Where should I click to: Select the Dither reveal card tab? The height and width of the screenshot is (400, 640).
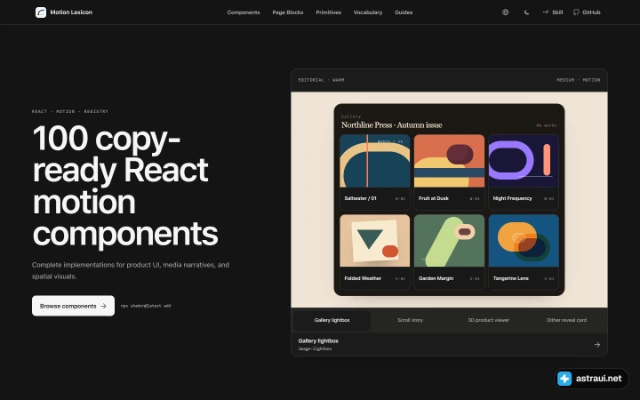point(567,320)
